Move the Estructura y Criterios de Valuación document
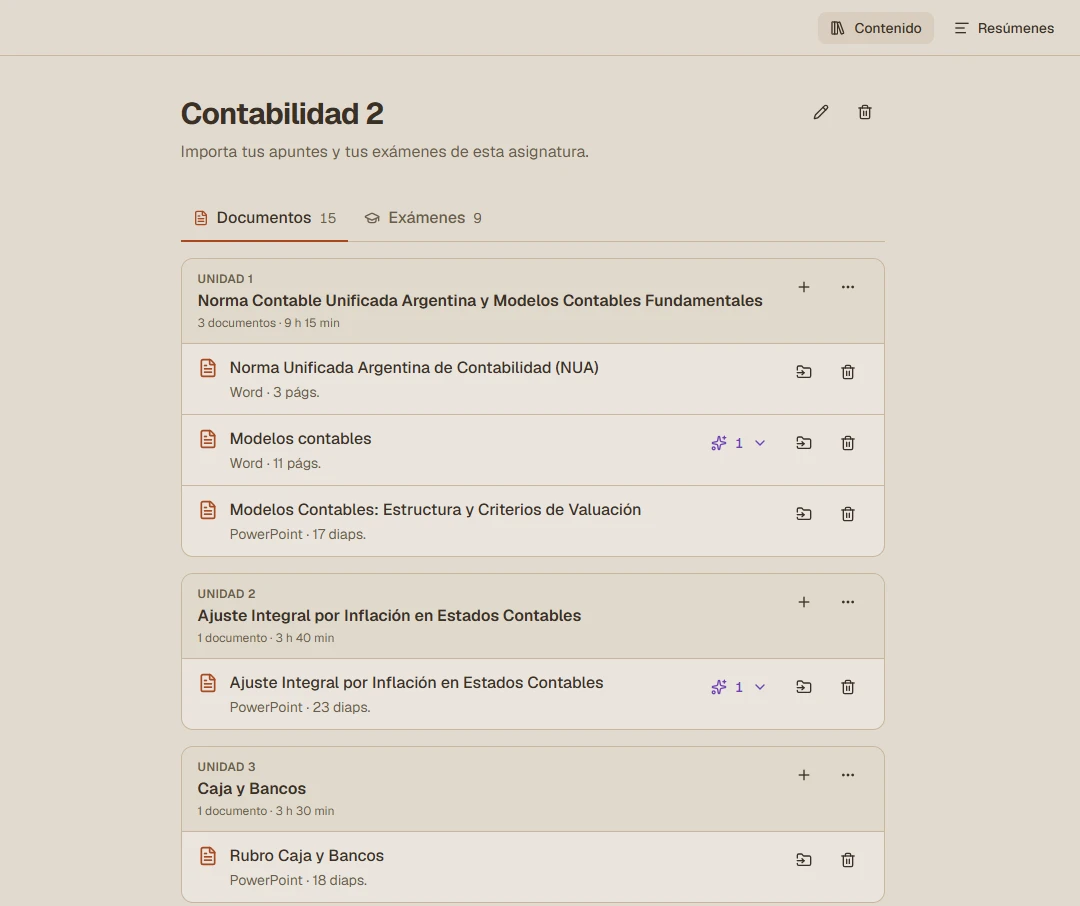 click(803, 514)
